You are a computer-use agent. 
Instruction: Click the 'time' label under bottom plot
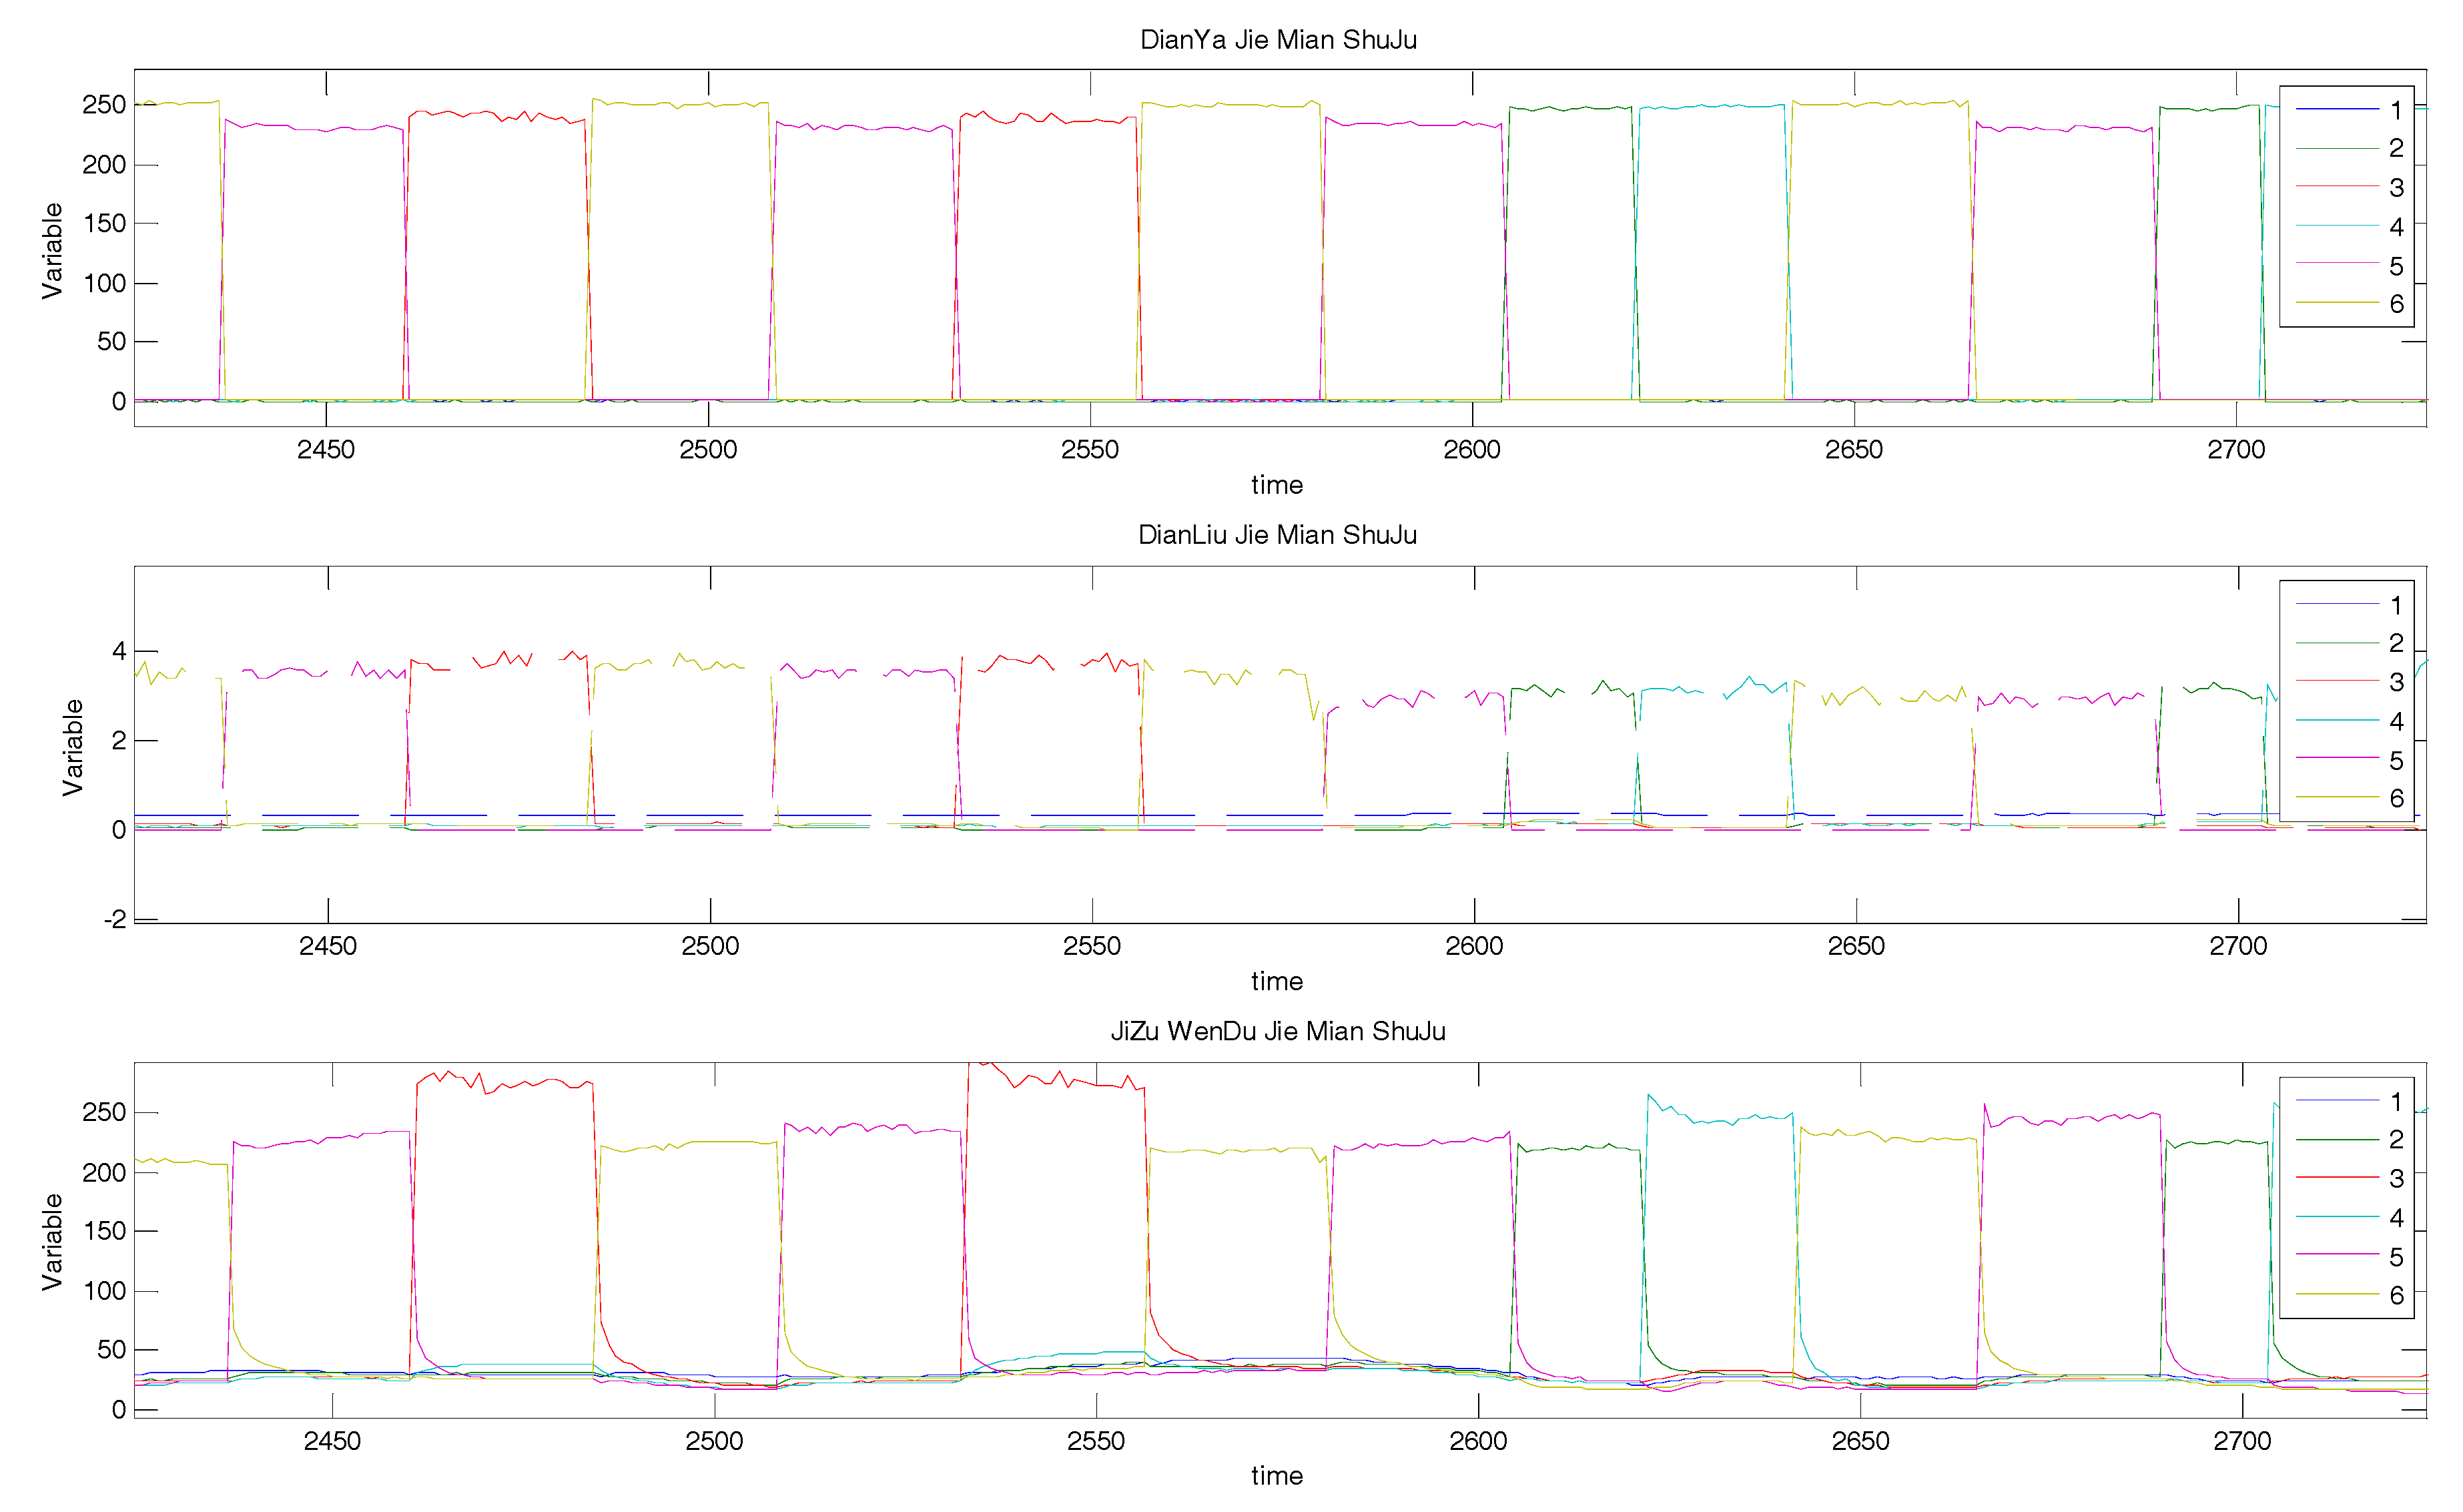pyautogui.click(x=1277, y=1476)
